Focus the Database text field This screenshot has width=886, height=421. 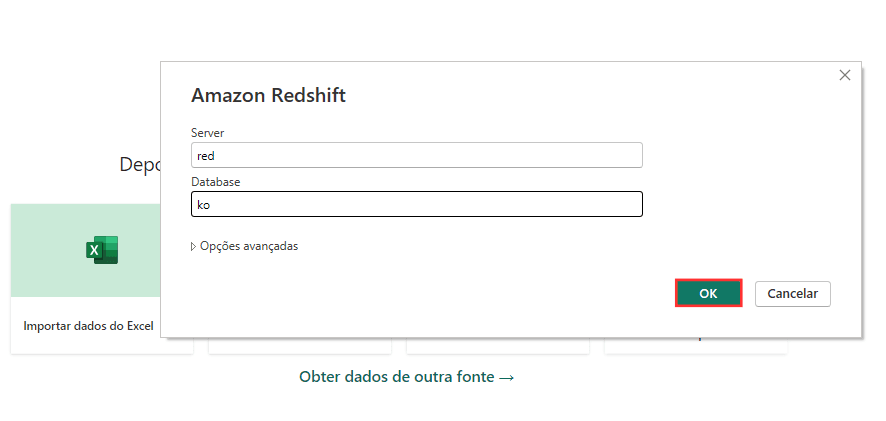point(416,204)
